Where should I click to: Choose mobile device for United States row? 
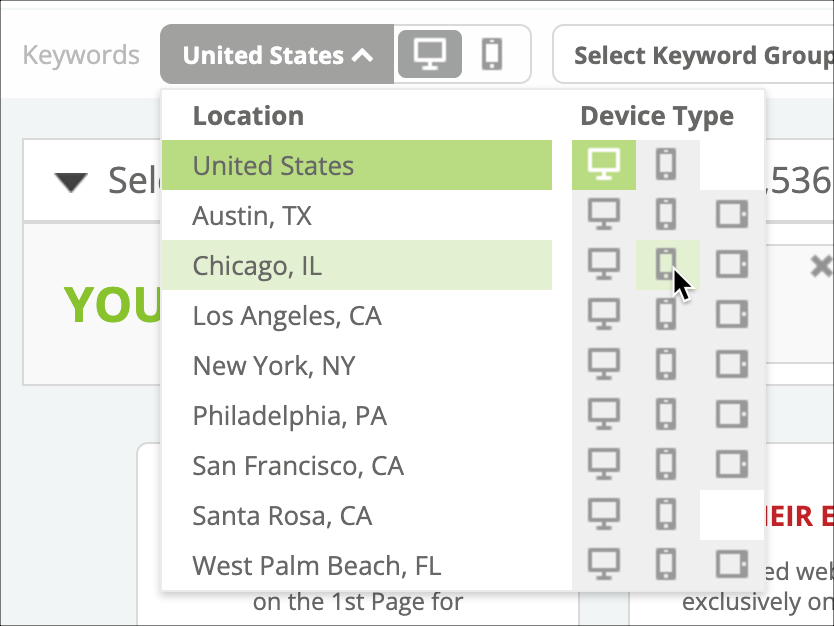click(x=667, y=165)
